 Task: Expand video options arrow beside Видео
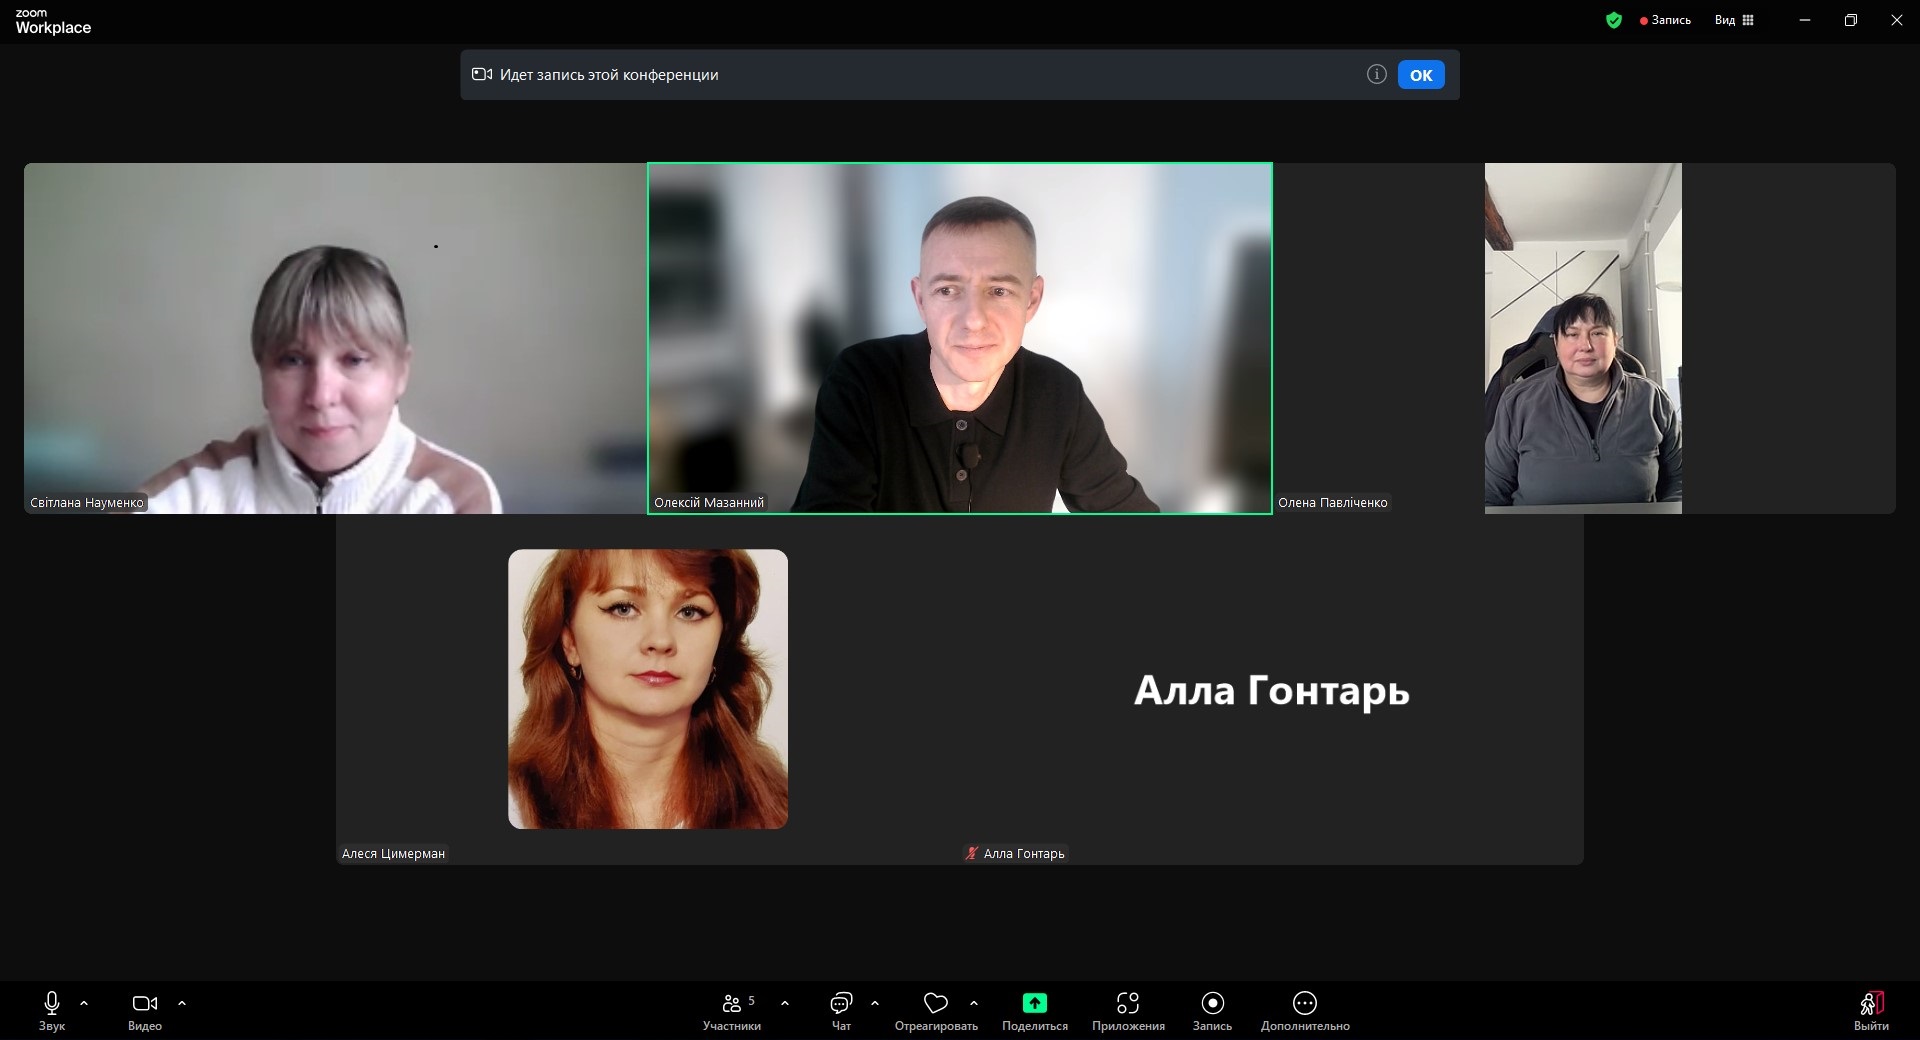pyautogui.click(x=182, y=1002)
